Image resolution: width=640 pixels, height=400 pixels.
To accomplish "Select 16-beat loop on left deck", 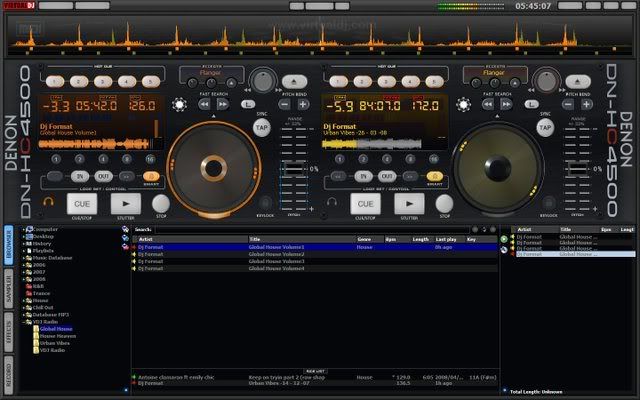I will (x=151, y=159).
